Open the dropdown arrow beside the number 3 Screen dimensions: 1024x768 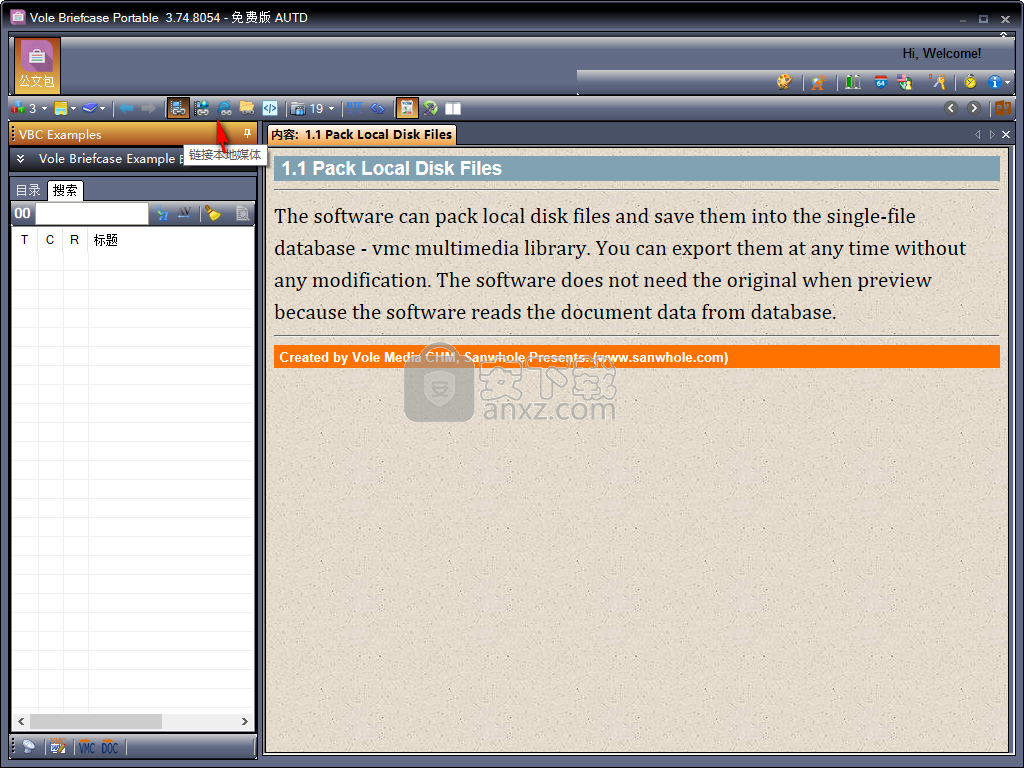44,108
